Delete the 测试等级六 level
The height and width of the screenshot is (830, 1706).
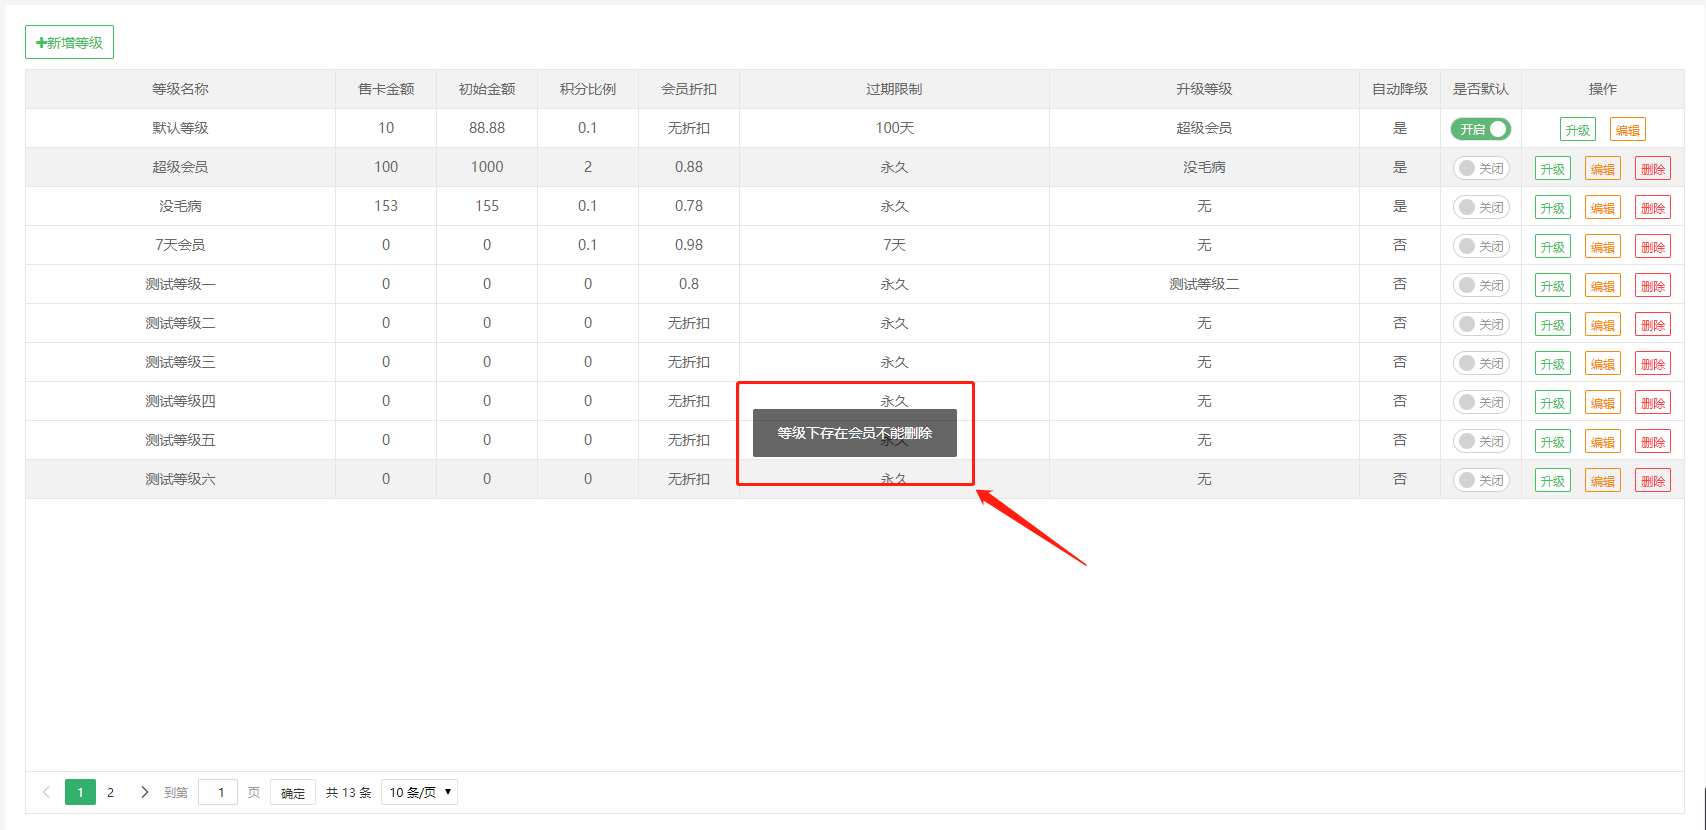pos(1652,481)
